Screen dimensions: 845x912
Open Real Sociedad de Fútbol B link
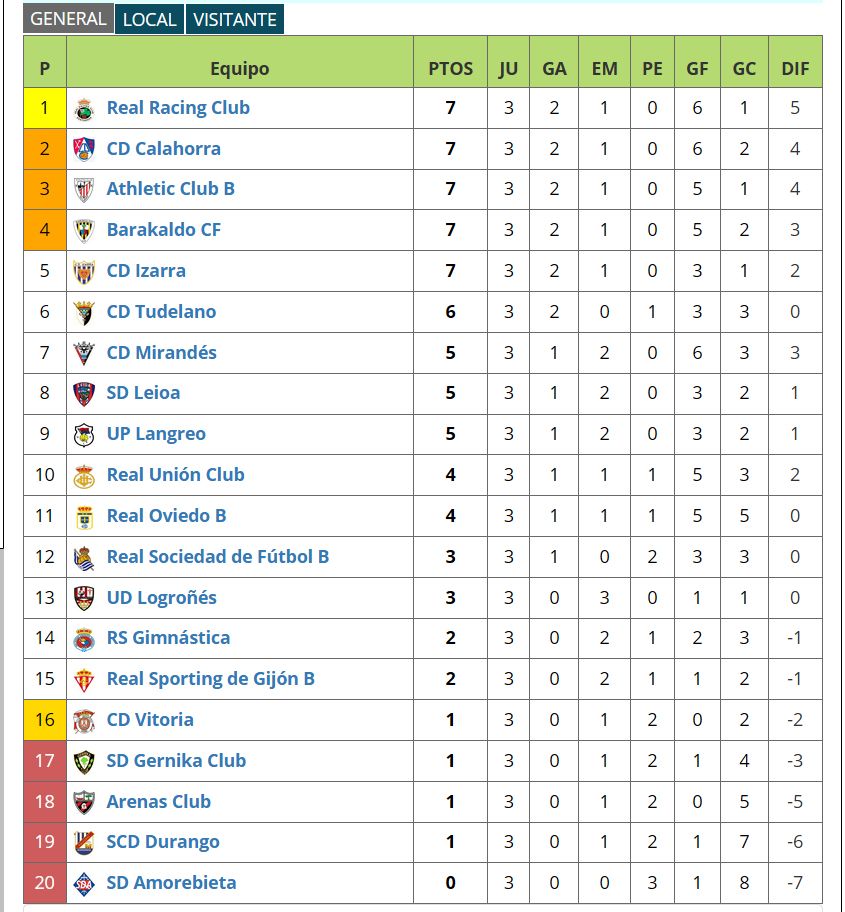218,557
